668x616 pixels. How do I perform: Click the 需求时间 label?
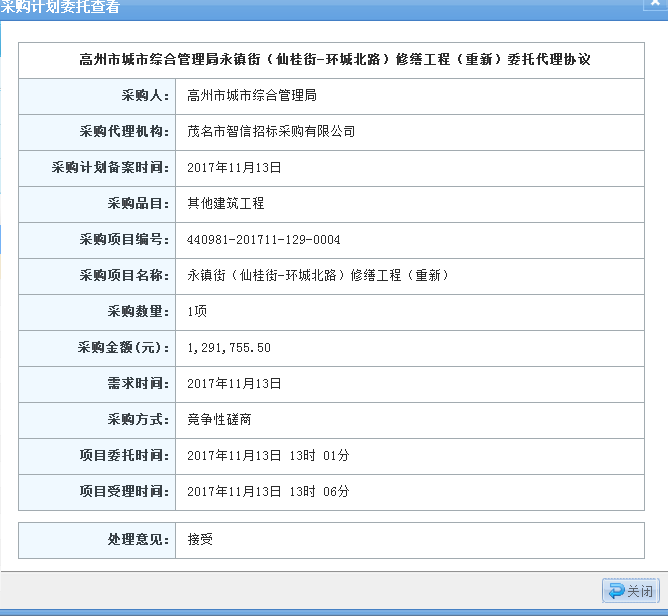[x=139, y=383]
